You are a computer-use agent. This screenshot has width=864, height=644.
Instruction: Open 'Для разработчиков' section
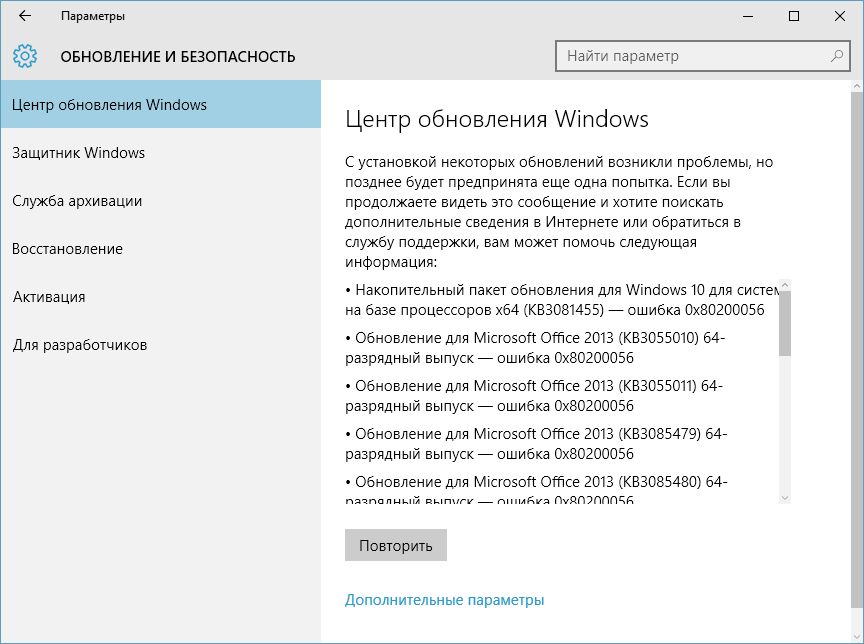click(x=160, y=344)
